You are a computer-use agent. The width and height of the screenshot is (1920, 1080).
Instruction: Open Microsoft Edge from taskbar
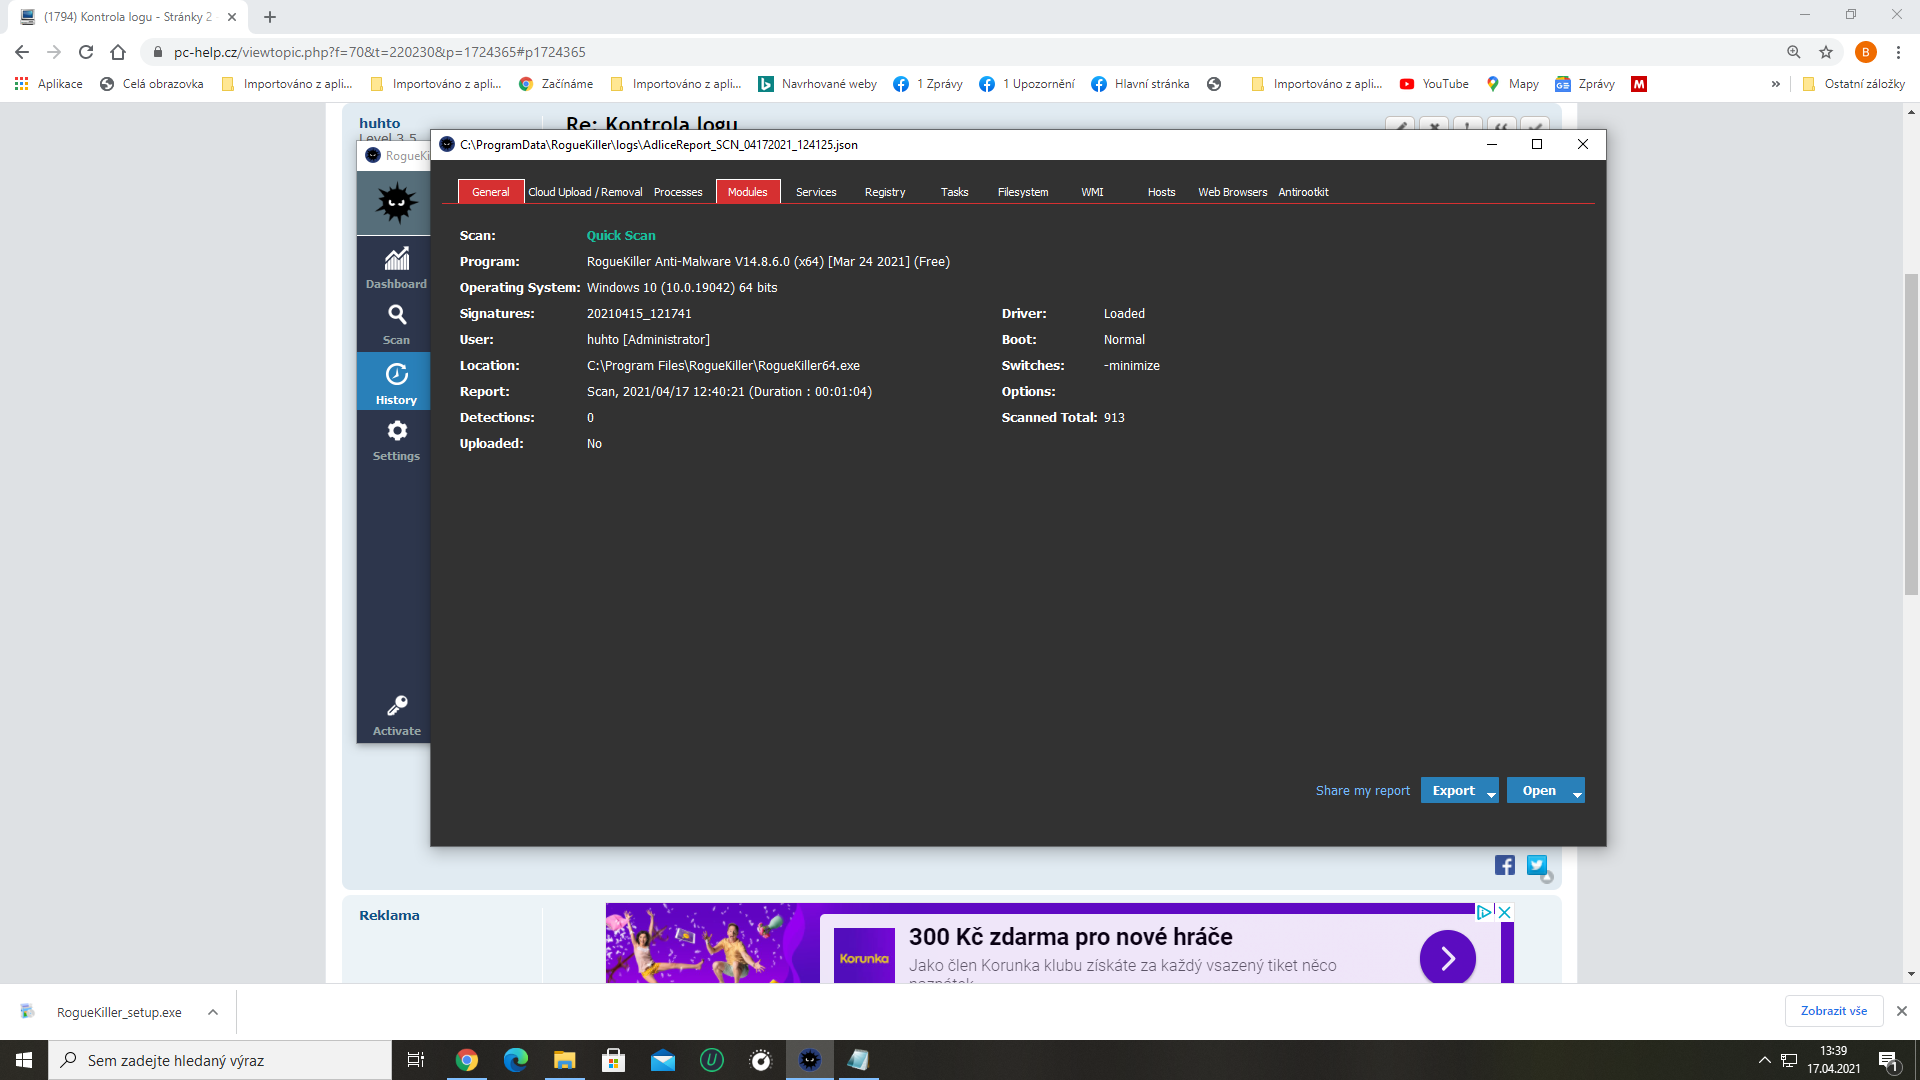(515, 1060)
